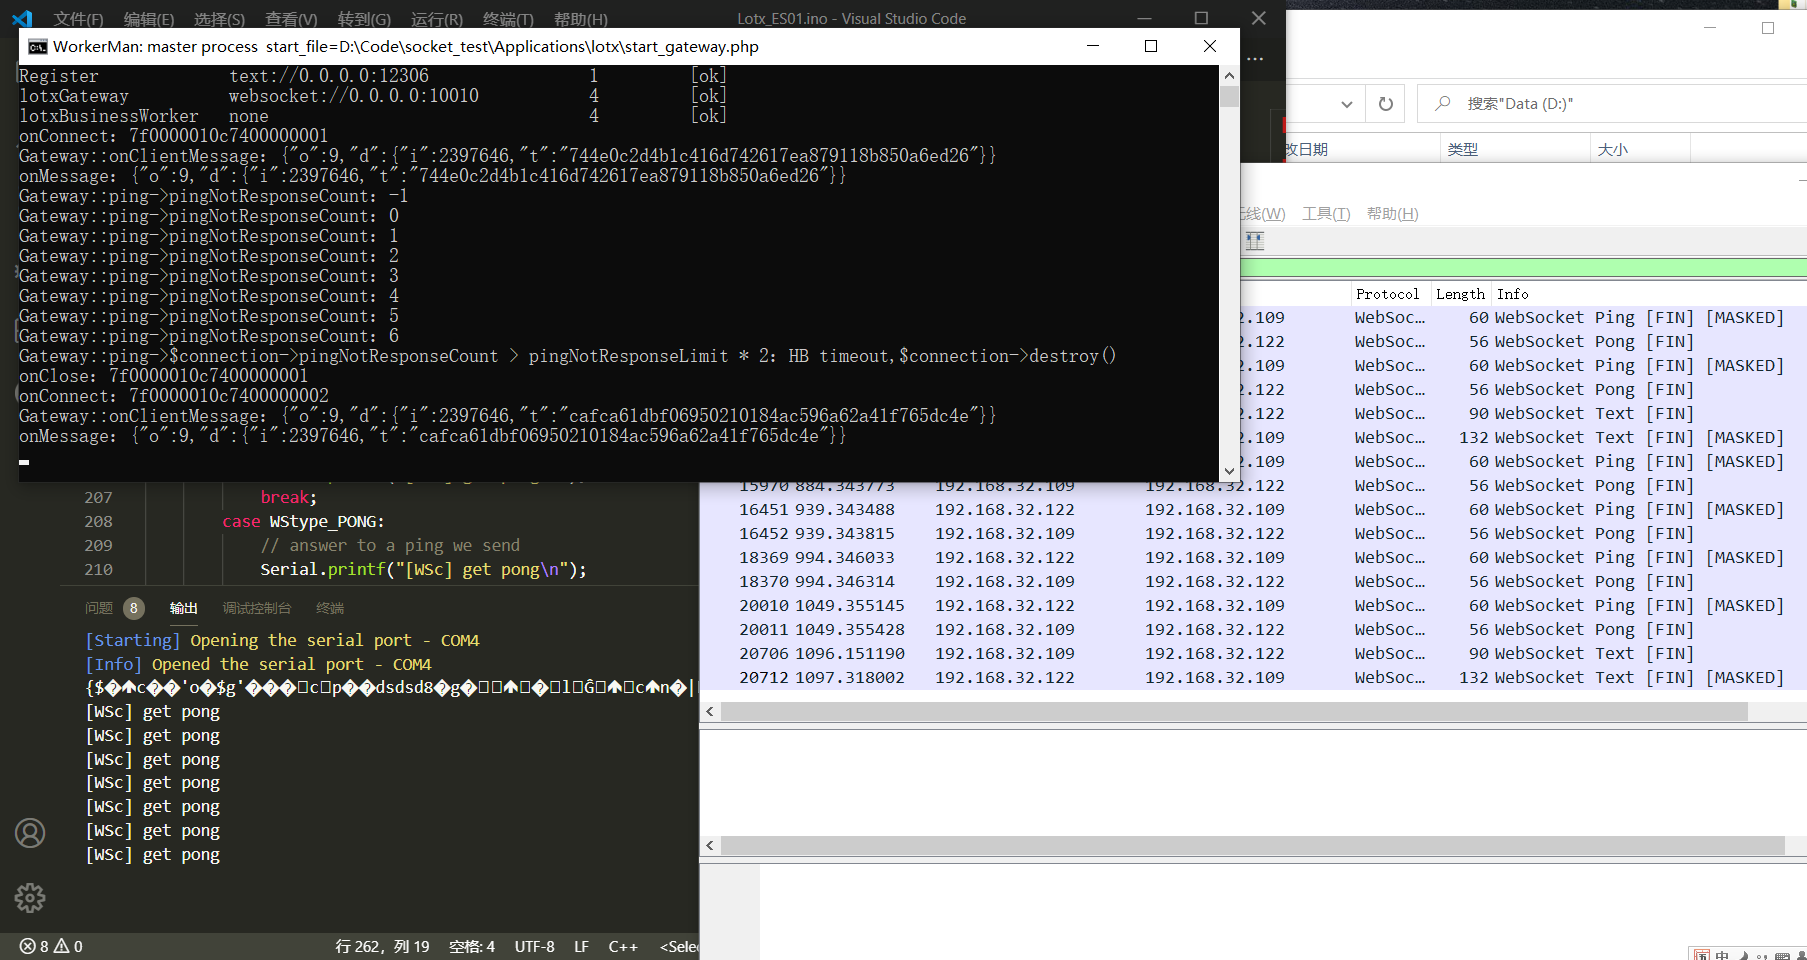Change end of line sequence LF
Viewport: 1807px width, 960px height.
click(x=581, y=946)
